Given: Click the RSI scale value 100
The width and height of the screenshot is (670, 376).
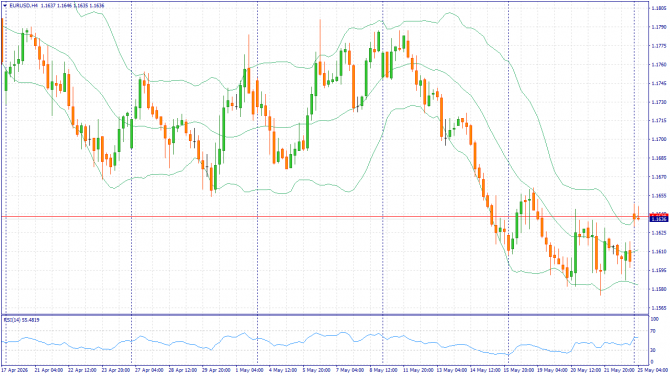Looking at the screenshot, I should (x=654, y=319).
